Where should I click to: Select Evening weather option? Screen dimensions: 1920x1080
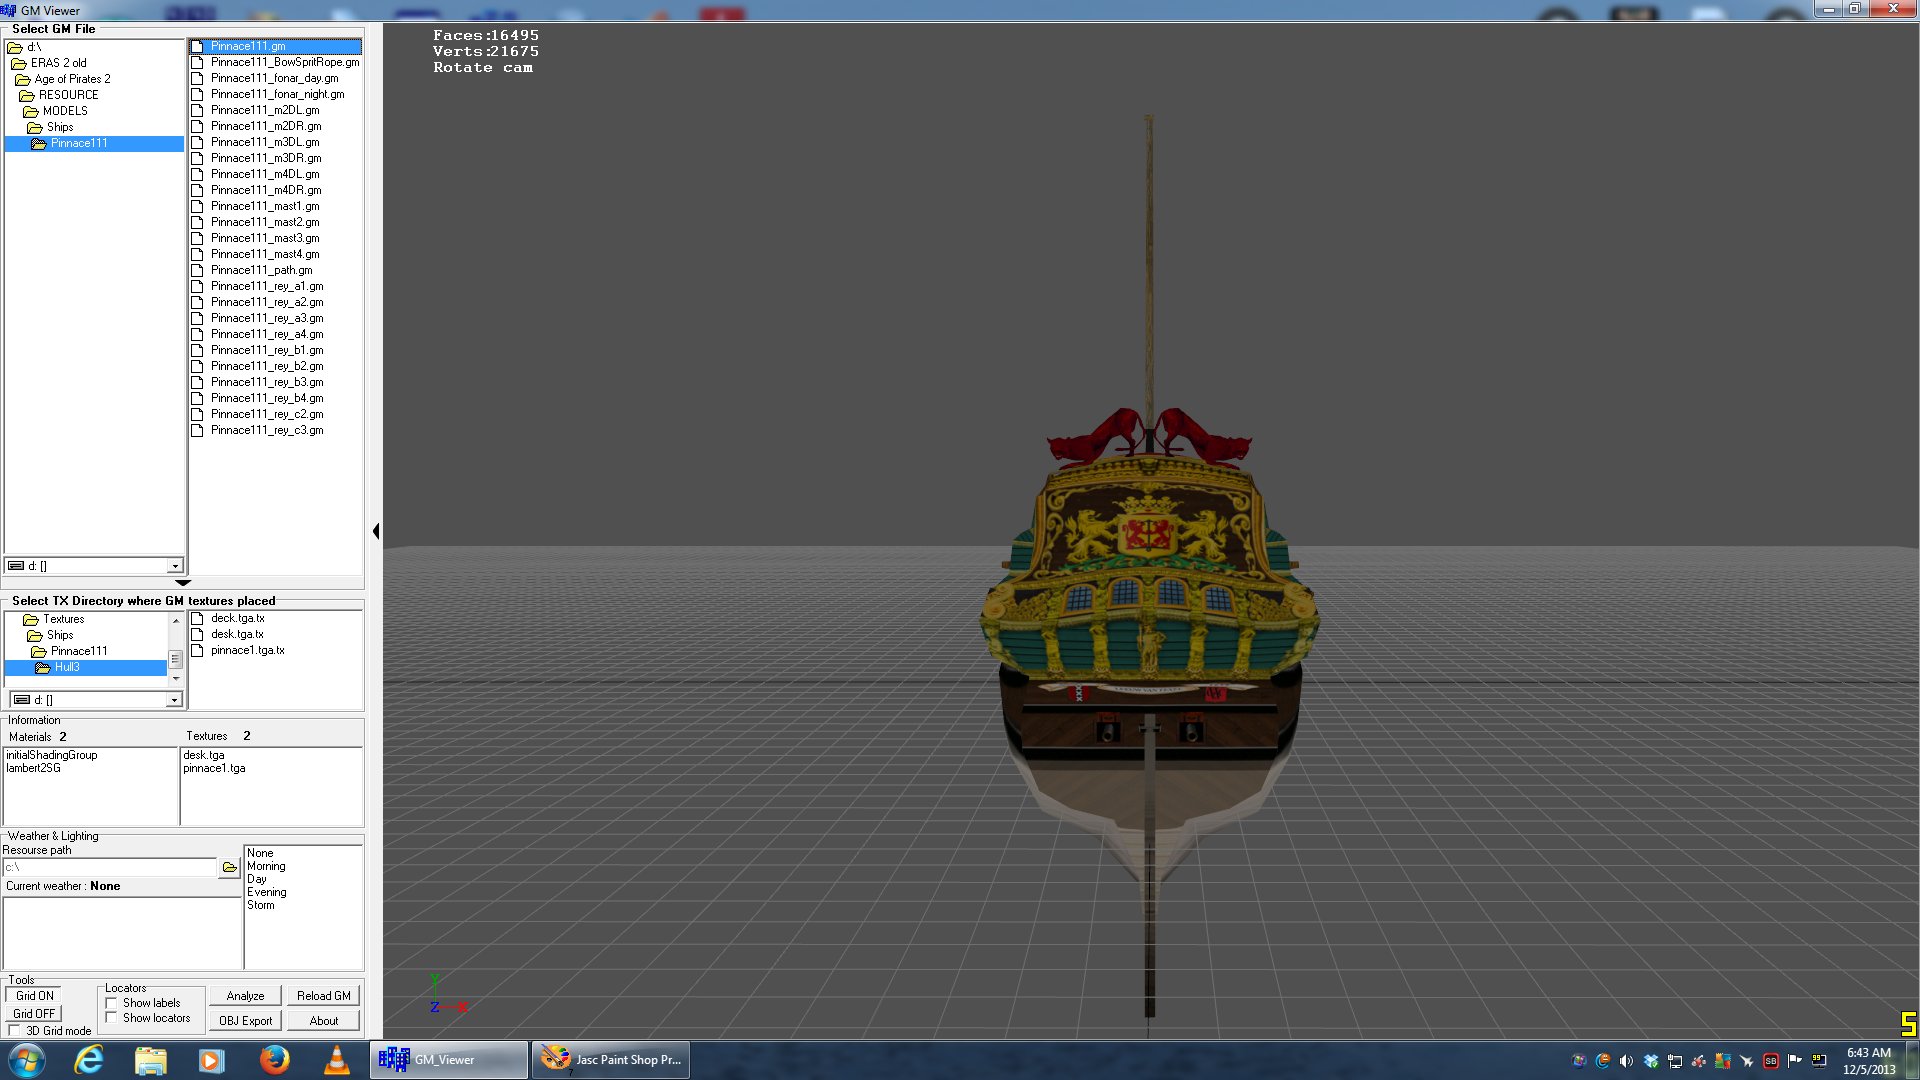point(266,892)
